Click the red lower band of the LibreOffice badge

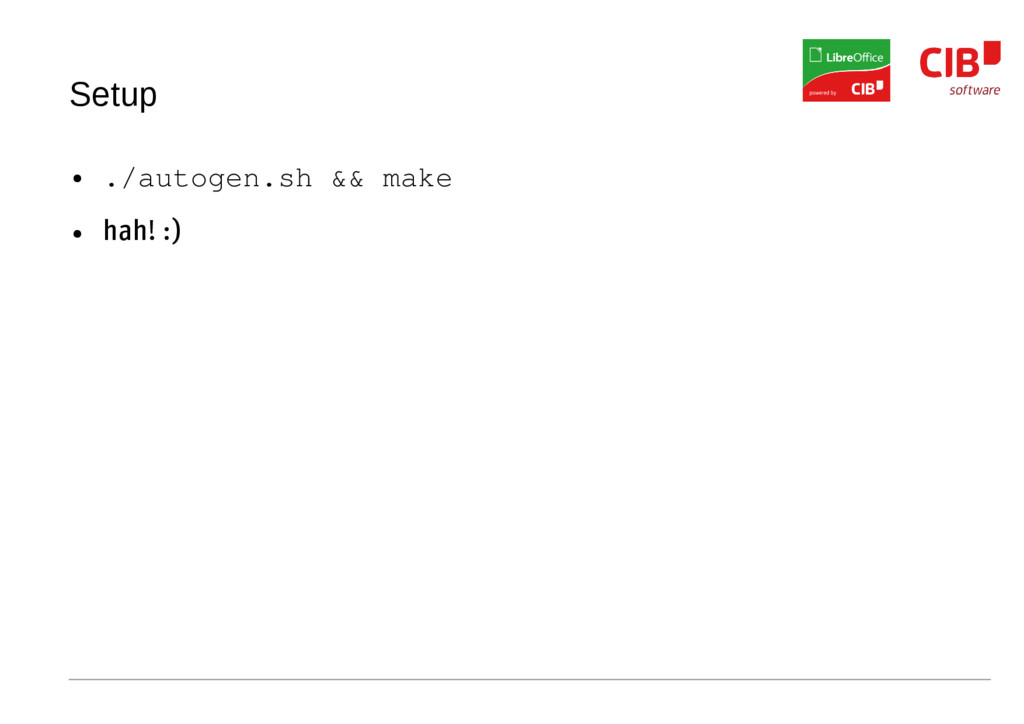click(846, 87)
